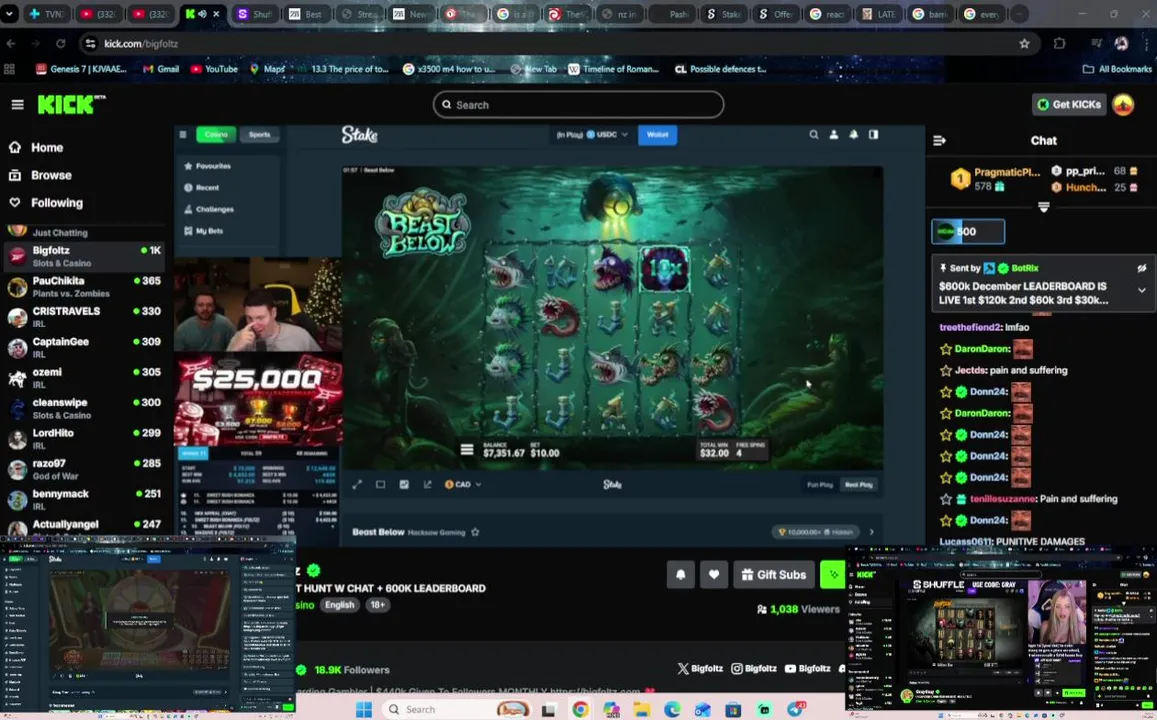Open Browse in Kick sidebar
The width and height of the screenshot is (1157, 720).
click(41, 176)
